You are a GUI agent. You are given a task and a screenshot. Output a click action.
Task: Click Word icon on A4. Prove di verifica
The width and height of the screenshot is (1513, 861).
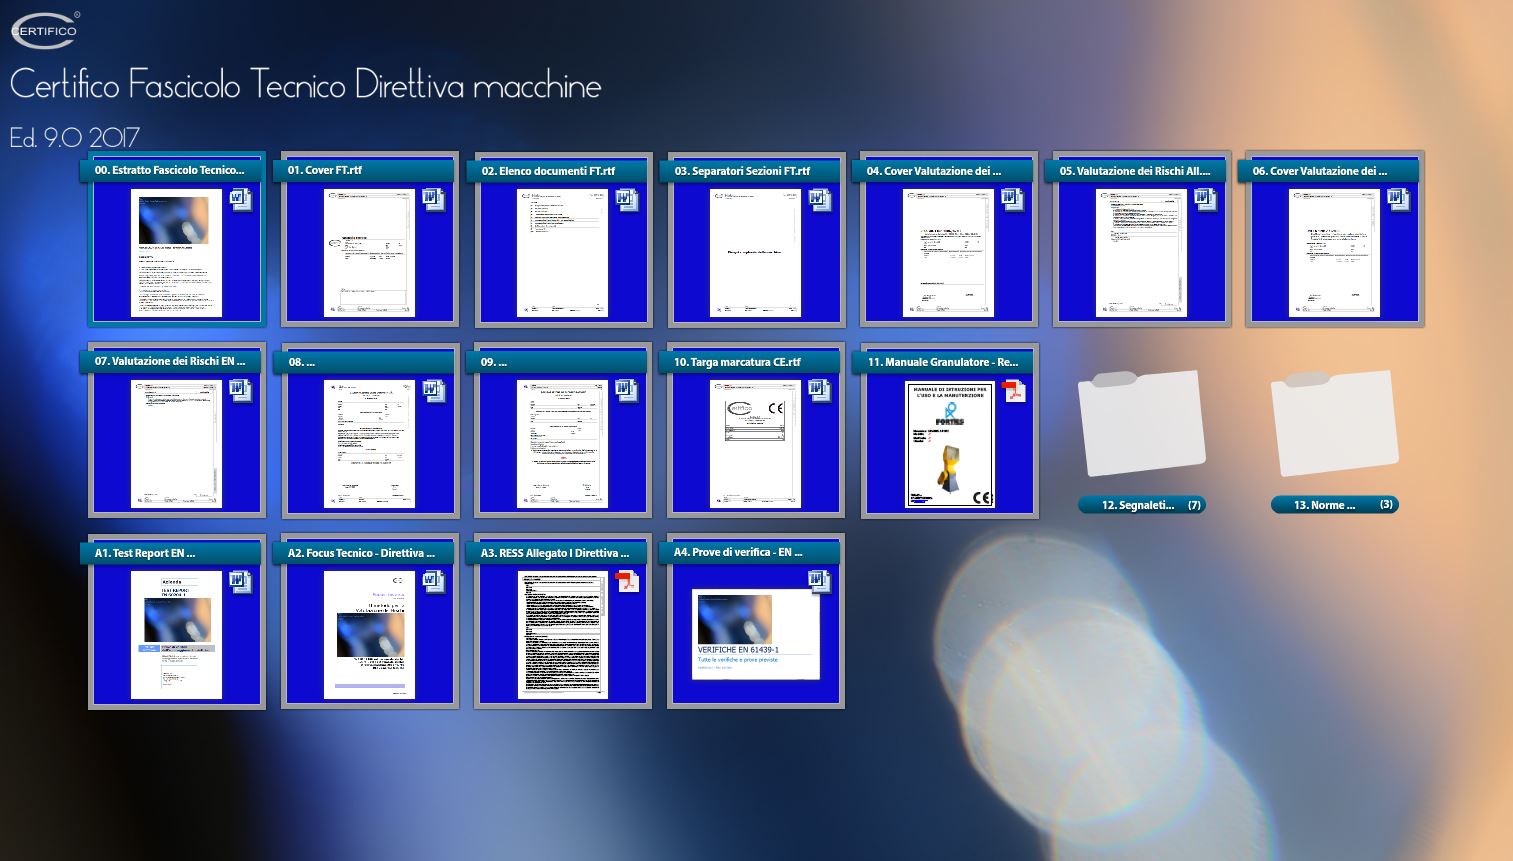pyautogui.click(x=820, y=581)
